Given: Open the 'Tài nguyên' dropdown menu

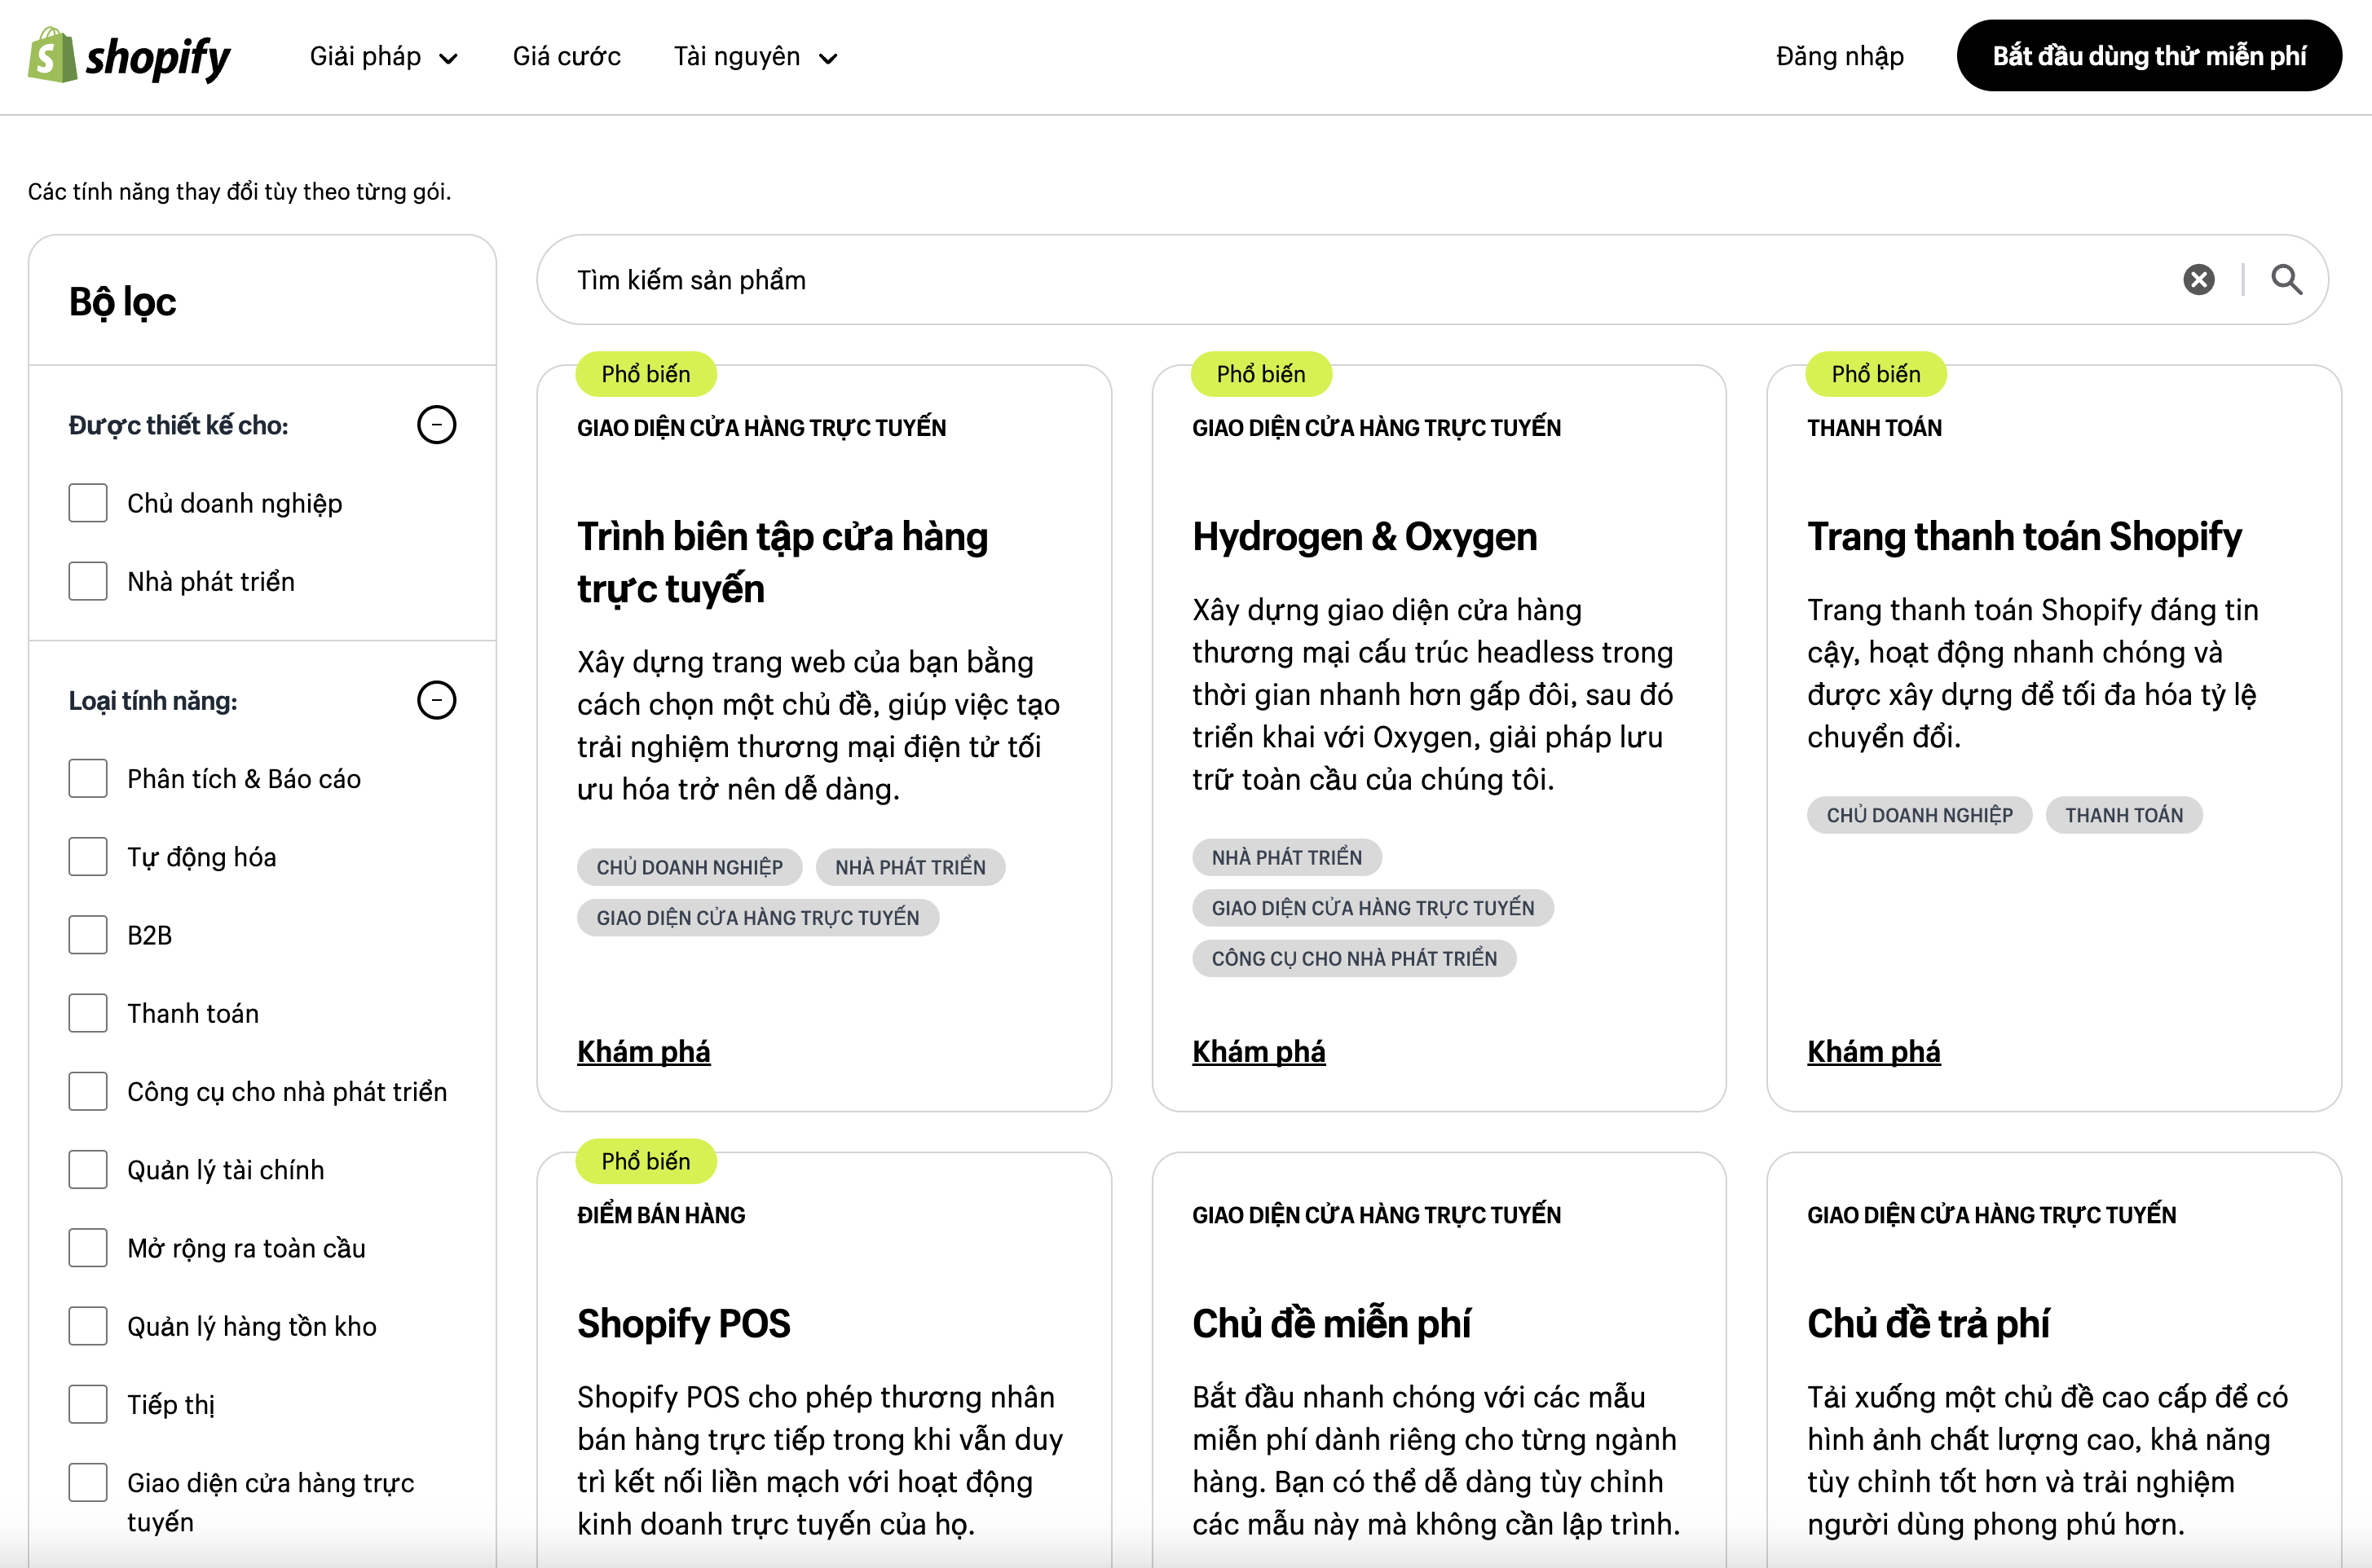Looking at the screenshot, I should pos(755,57).
